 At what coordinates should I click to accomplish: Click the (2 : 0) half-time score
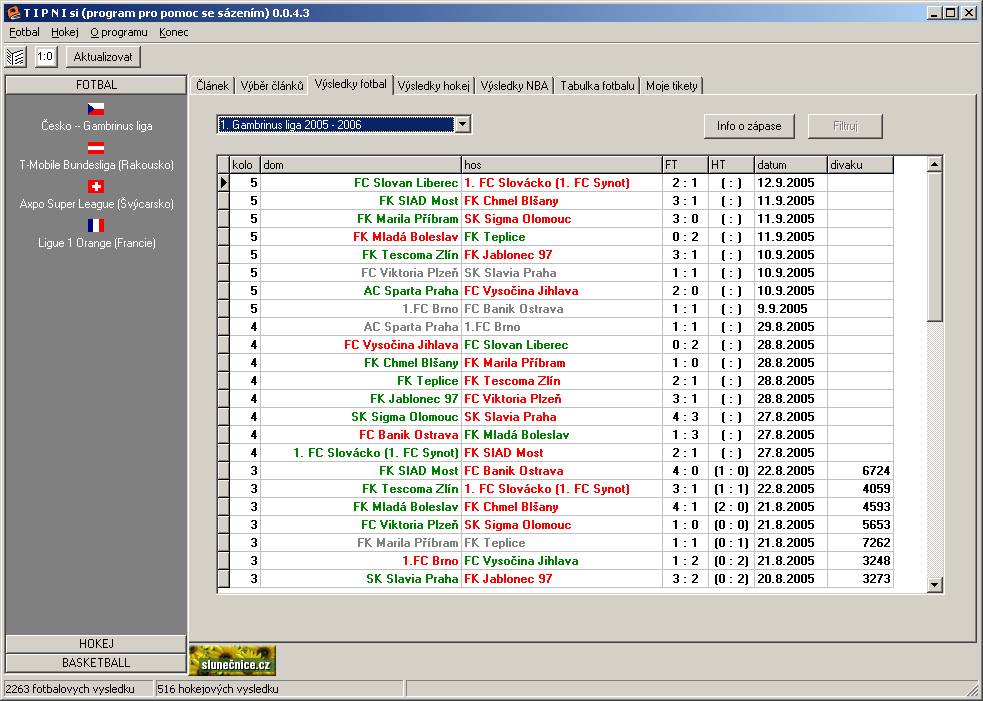(731, 507)
